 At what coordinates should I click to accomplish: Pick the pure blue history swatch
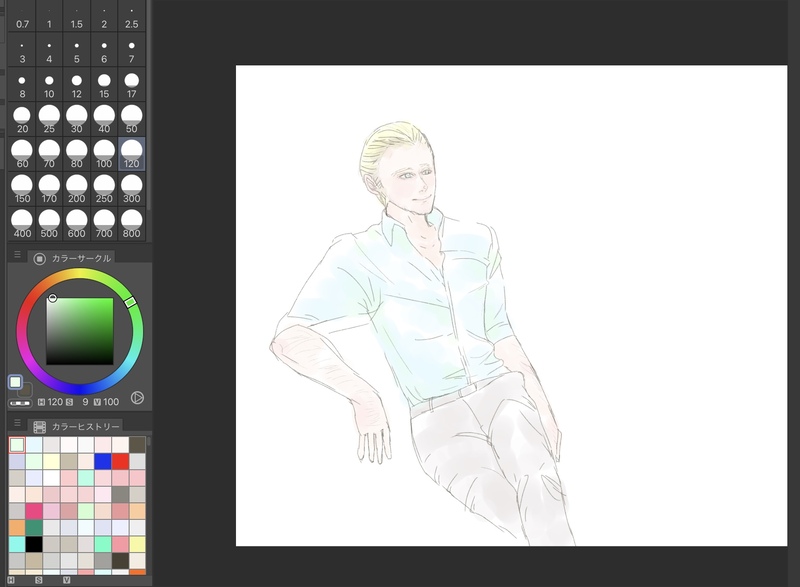pyautogui.click(x=103, y=462)
